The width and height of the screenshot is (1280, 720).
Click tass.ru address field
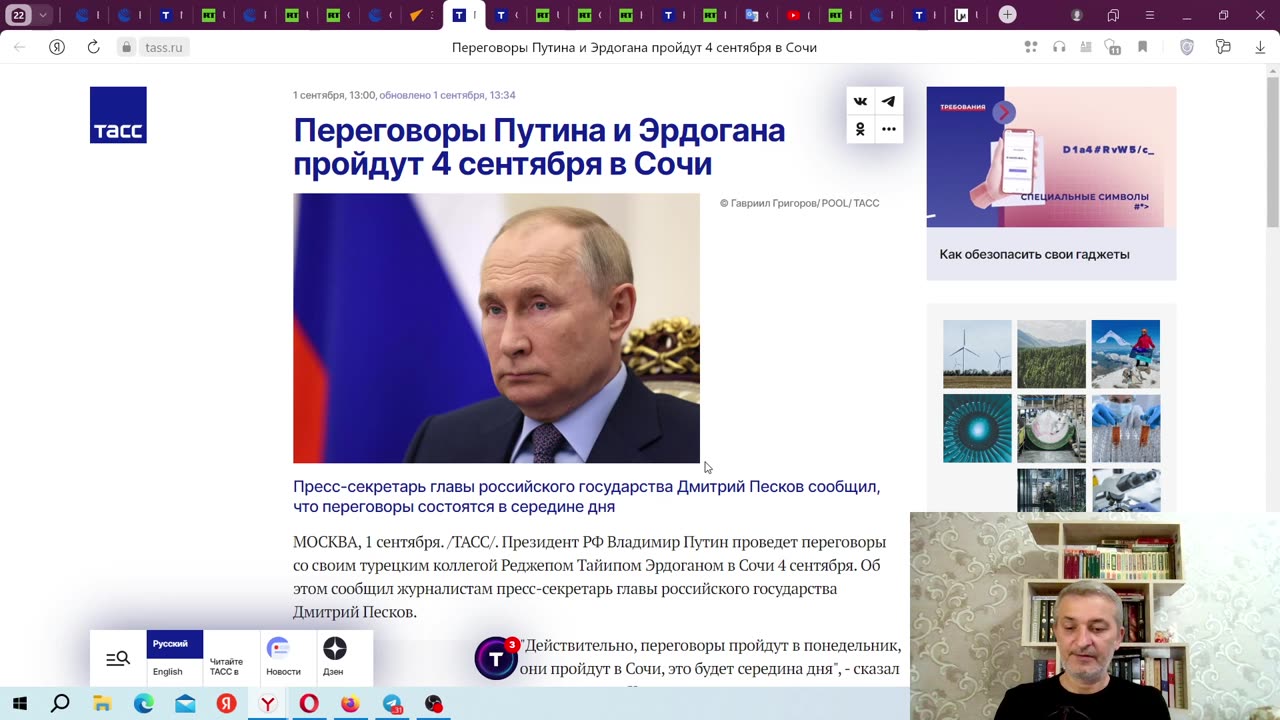tap(164, 47)
